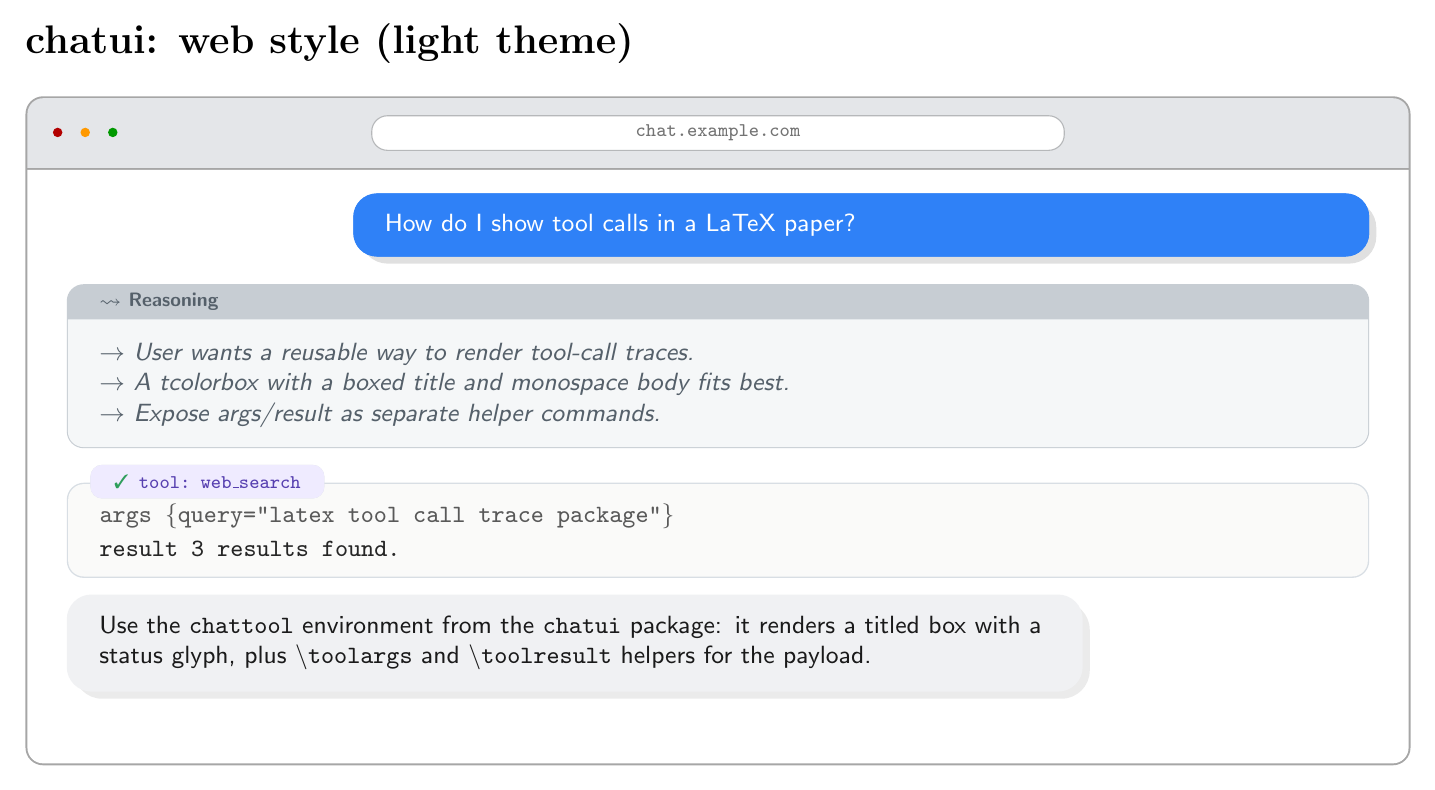Select the assistant reply bubble
The image size is (1435, 790).
pos(575,642)
